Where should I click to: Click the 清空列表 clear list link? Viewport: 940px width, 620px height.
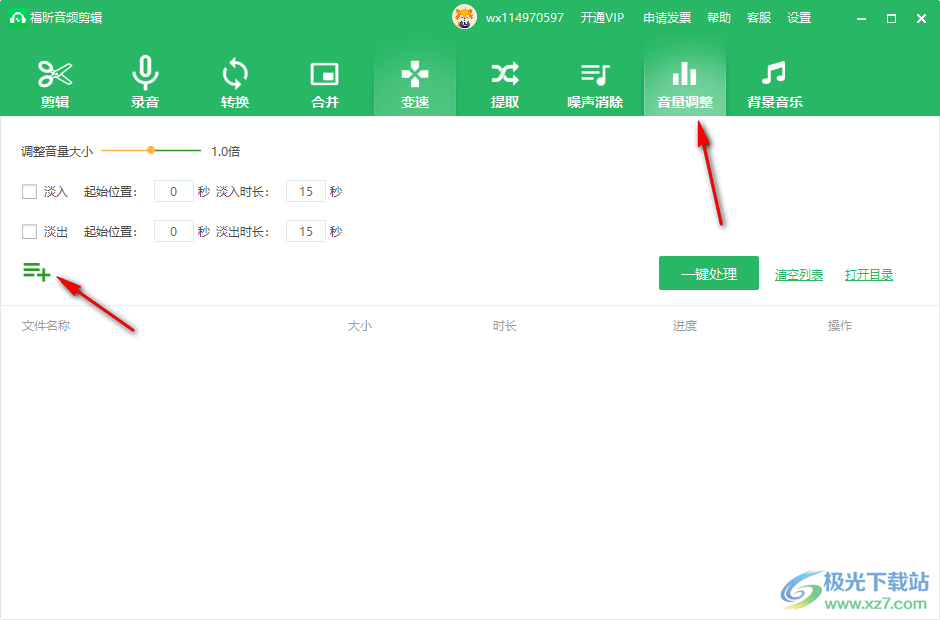(799, 275)
